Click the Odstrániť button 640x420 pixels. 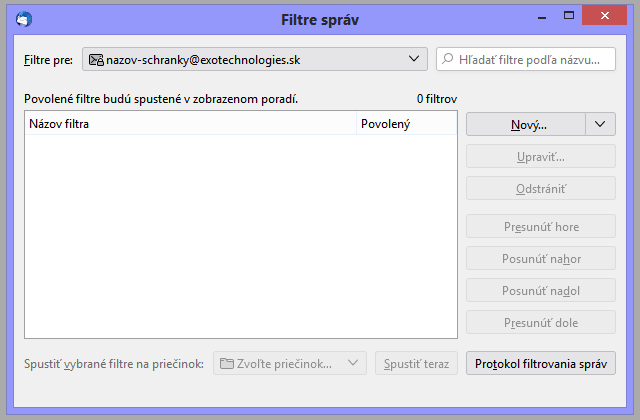point(541,188)
